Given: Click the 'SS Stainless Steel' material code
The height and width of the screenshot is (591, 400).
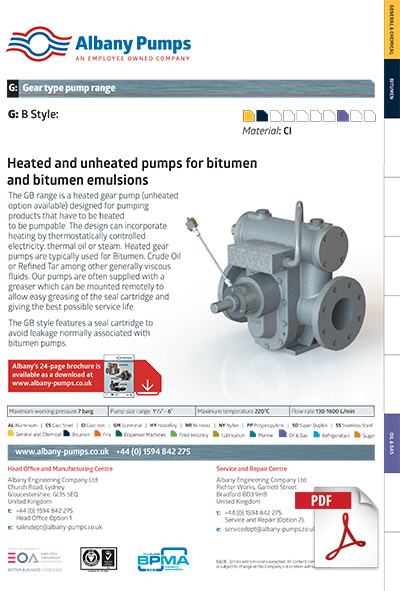Looking at the screenshot, I should click(354, 425).
